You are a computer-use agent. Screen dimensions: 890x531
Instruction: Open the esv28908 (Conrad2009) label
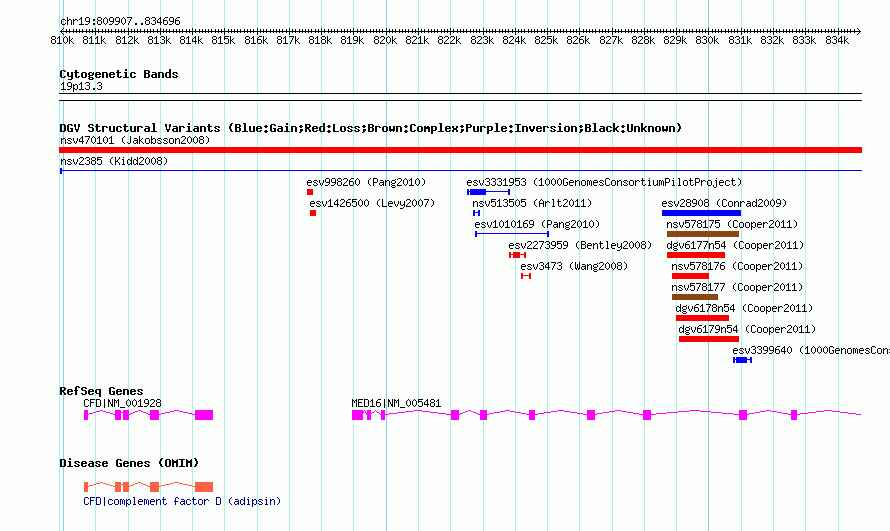coord(724,203)
